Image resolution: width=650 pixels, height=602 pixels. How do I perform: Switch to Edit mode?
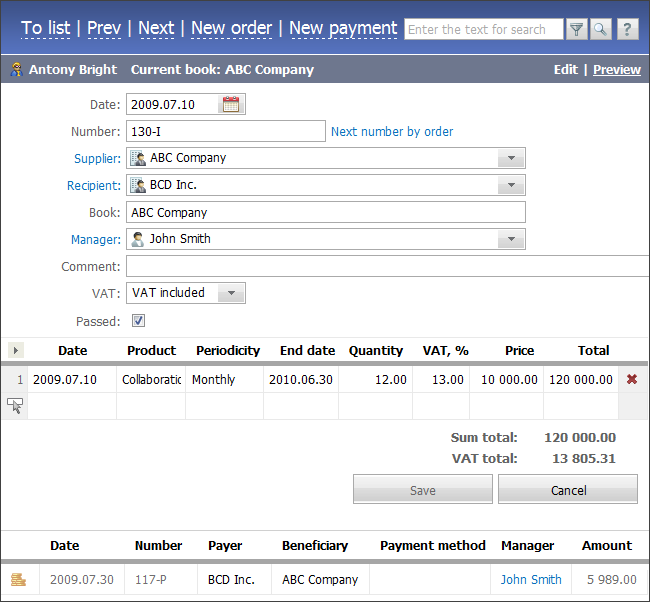(566, 69)
